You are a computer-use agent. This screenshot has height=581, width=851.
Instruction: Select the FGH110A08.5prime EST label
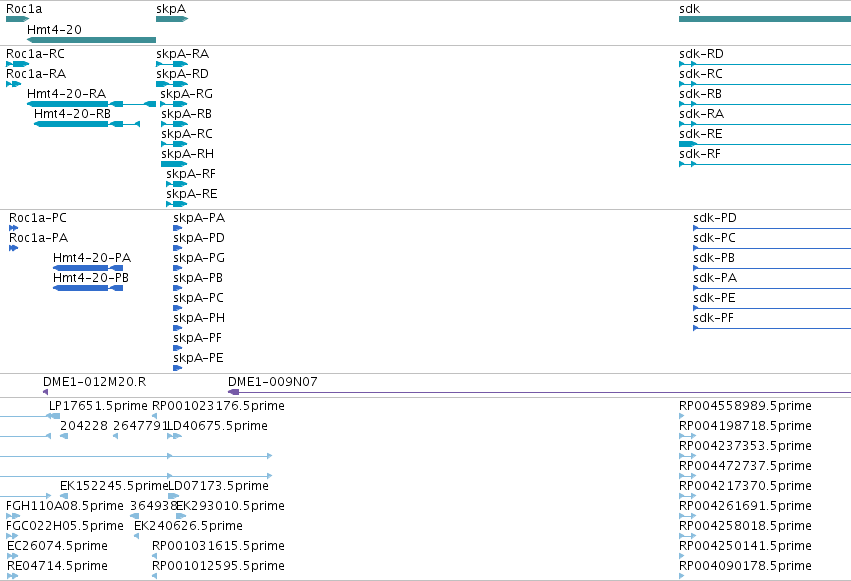(65, 506)
